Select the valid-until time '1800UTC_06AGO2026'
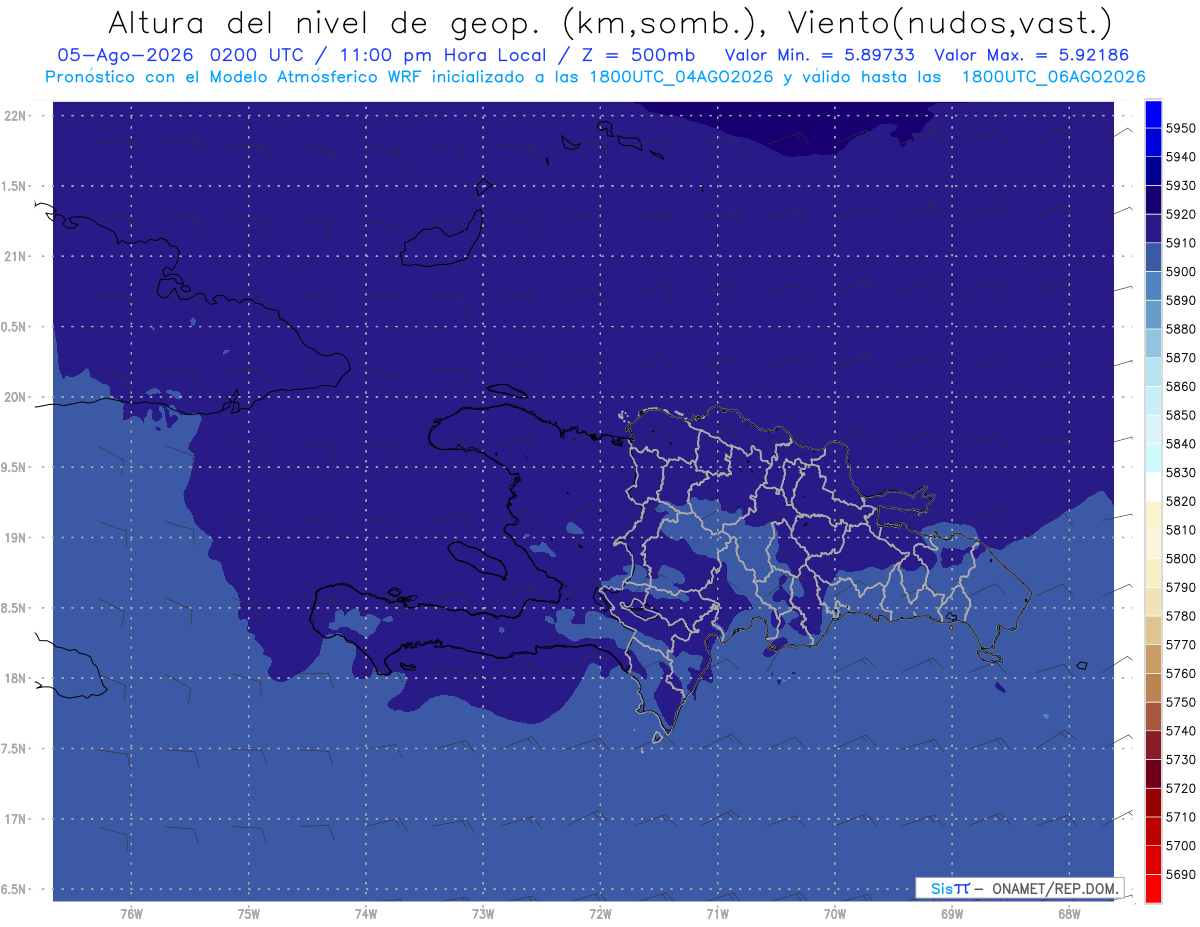The width and height of the screenshot is (1200, 927). (x=1053, y=77)
